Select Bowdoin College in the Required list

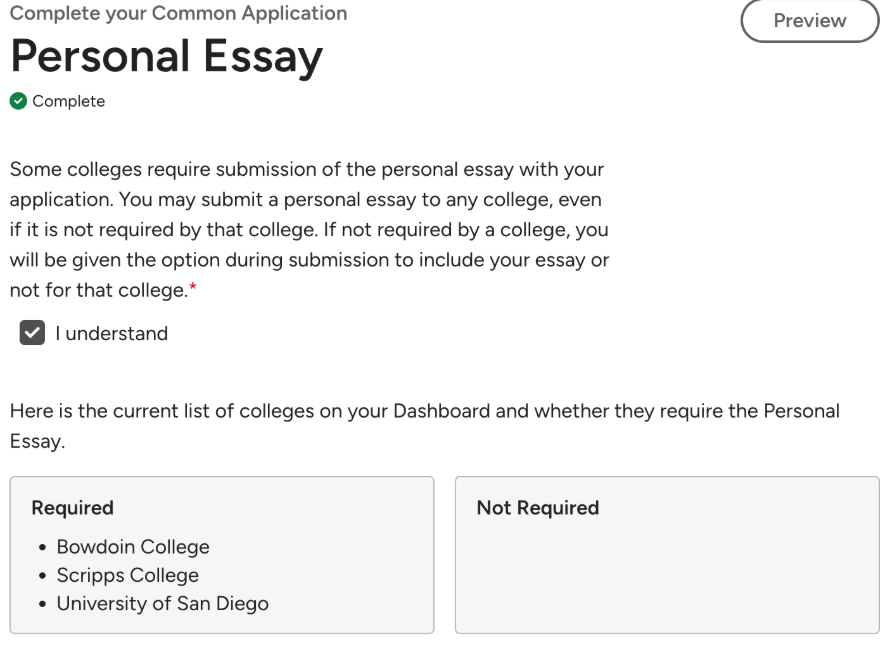(133, 547)
